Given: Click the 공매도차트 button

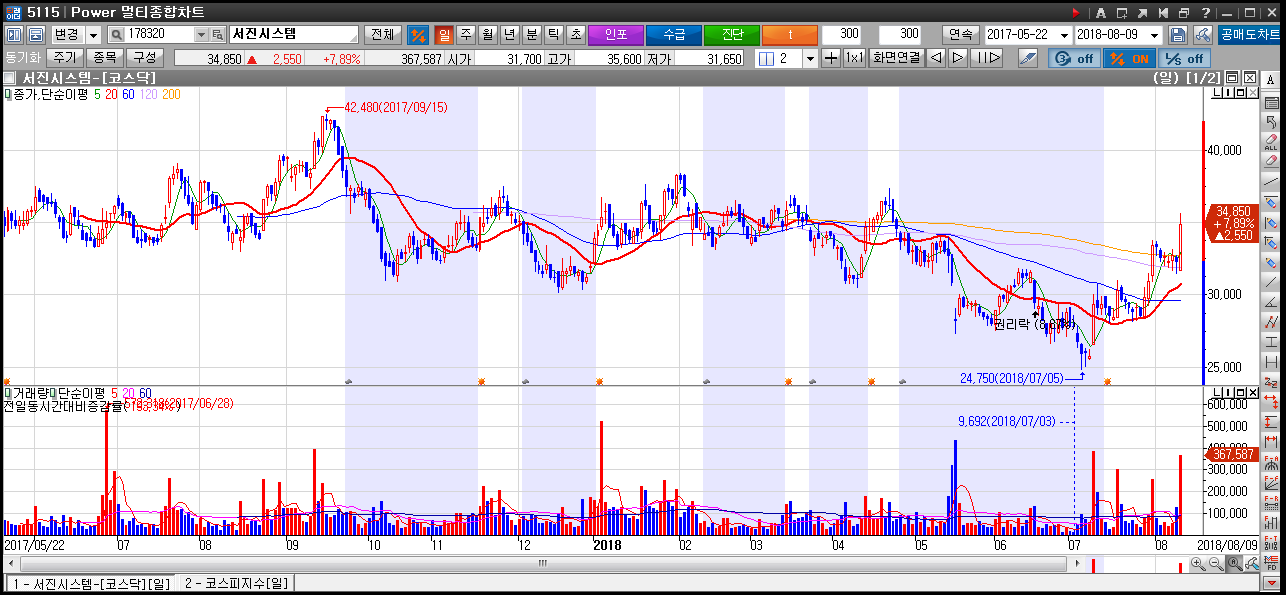Looking at the screenshot, I should click(x=1247, y=34).
